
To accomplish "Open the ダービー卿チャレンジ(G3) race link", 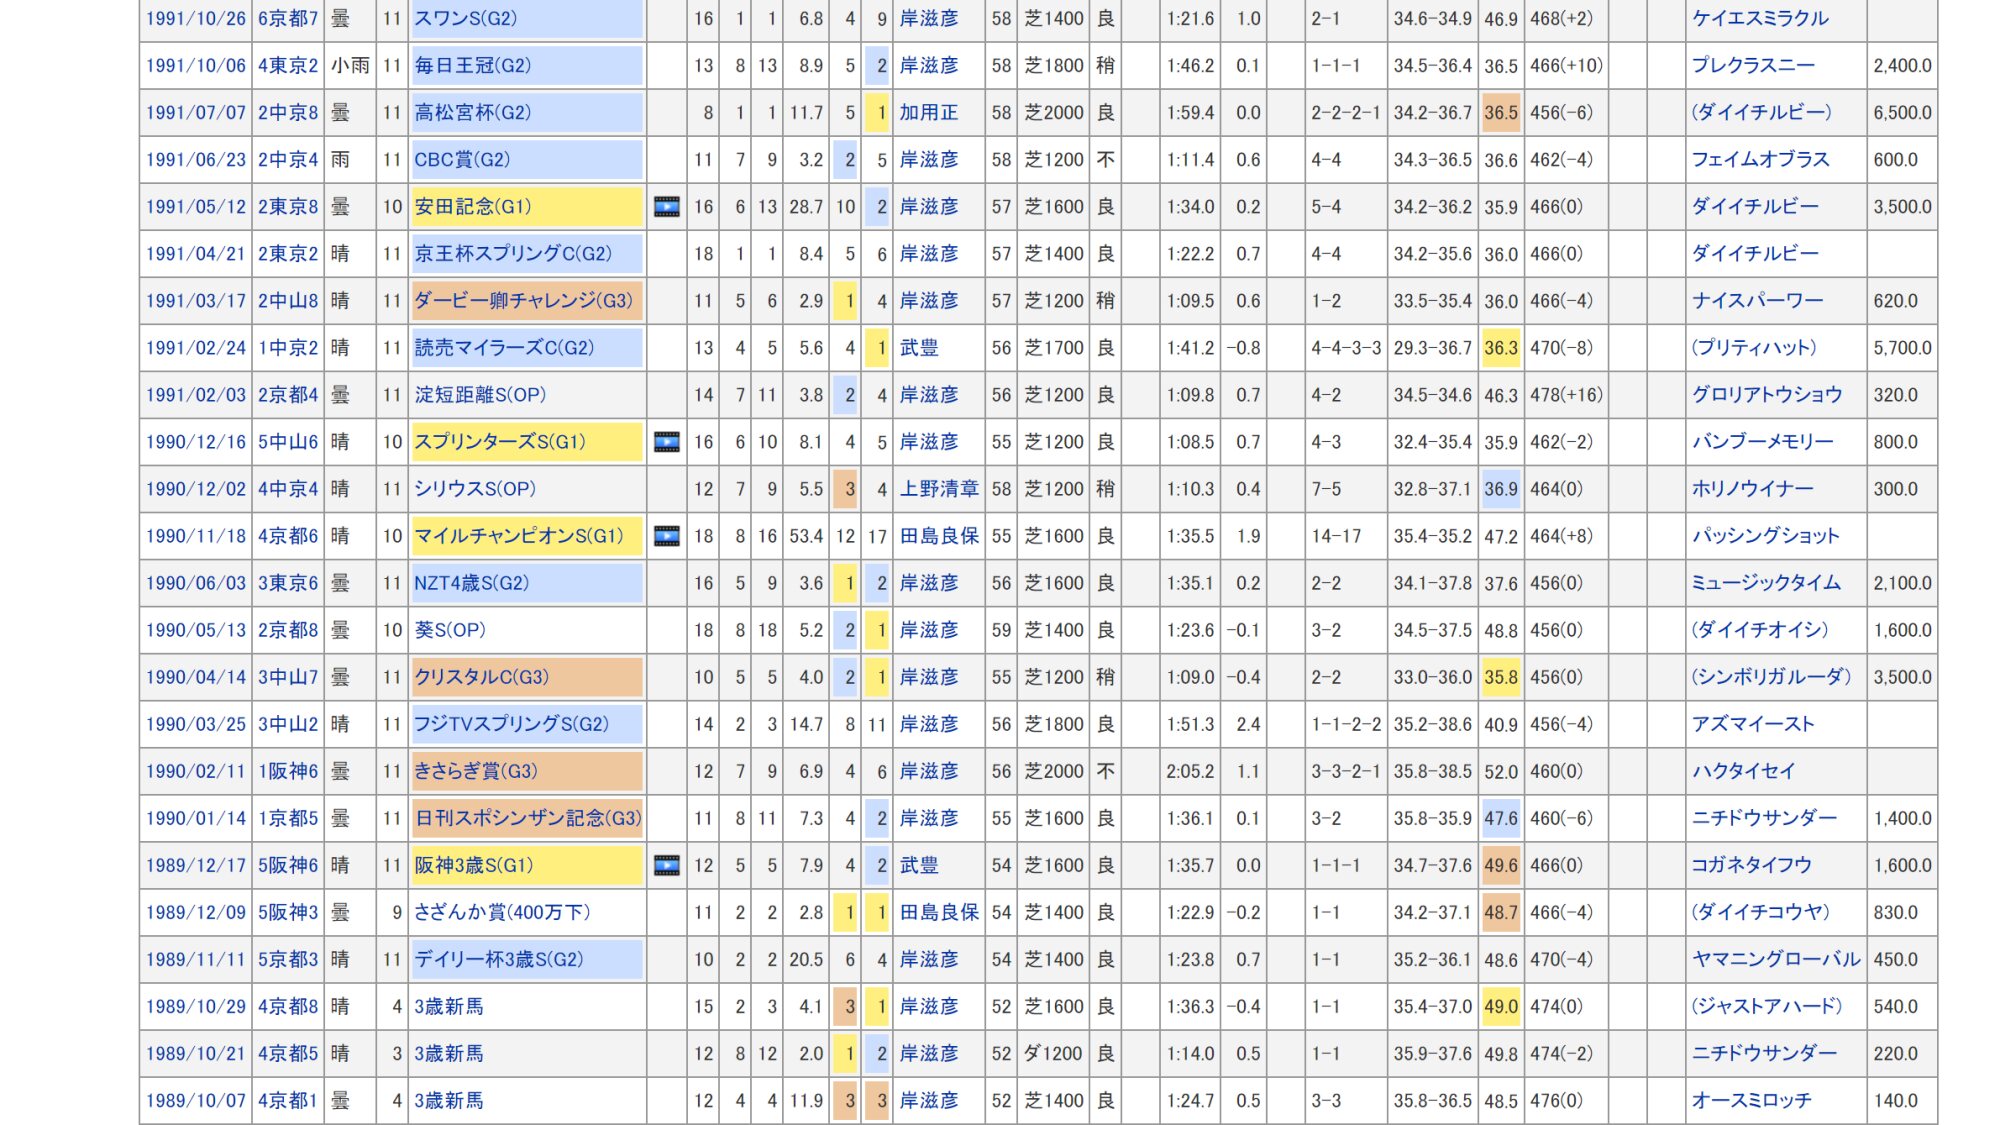I will [523, 301].
